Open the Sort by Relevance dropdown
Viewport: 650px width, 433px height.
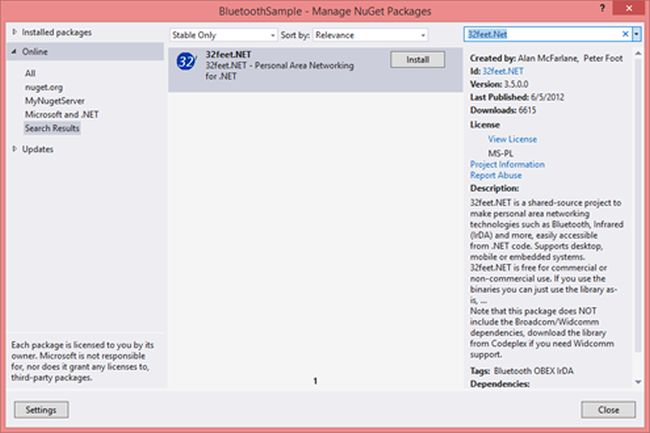coord(370,35)
